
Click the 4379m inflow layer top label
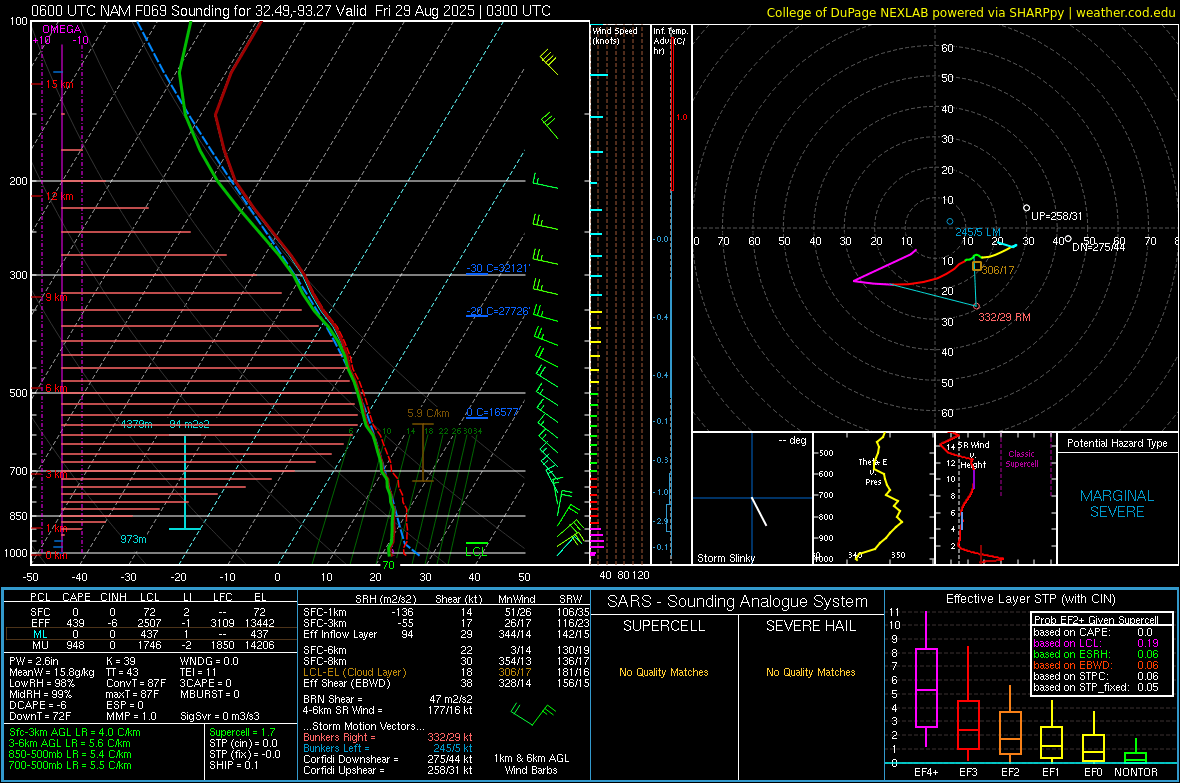point(136,425)
